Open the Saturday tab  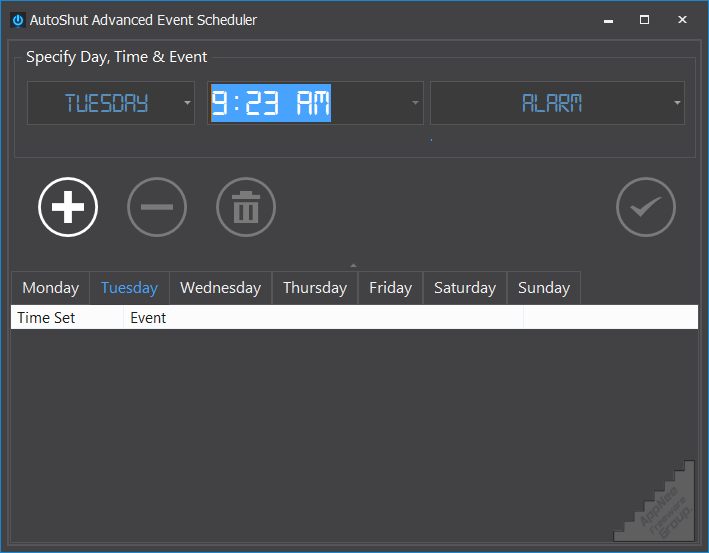click(x=465, y=288)
